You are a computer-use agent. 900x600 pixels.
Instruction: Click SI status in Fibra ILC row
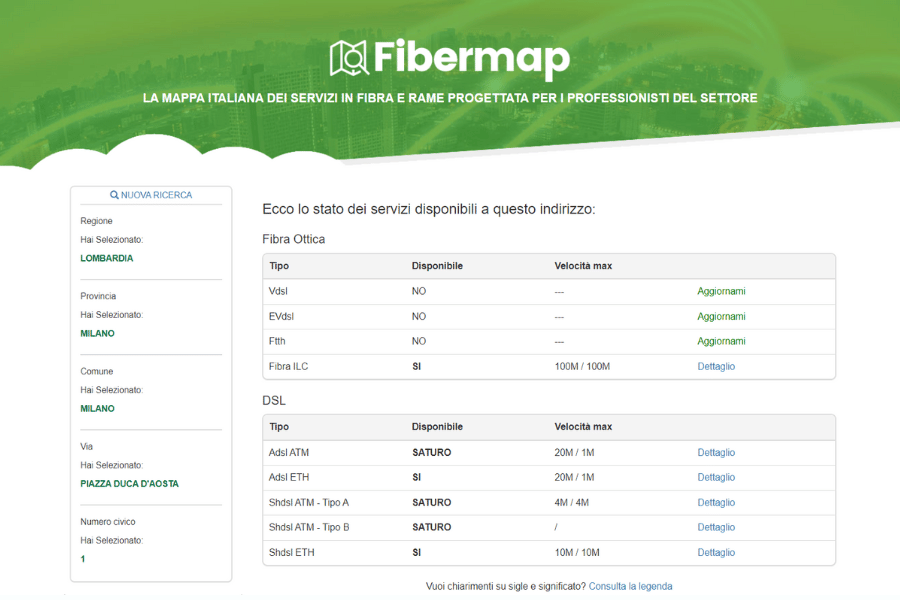(417, 366)
